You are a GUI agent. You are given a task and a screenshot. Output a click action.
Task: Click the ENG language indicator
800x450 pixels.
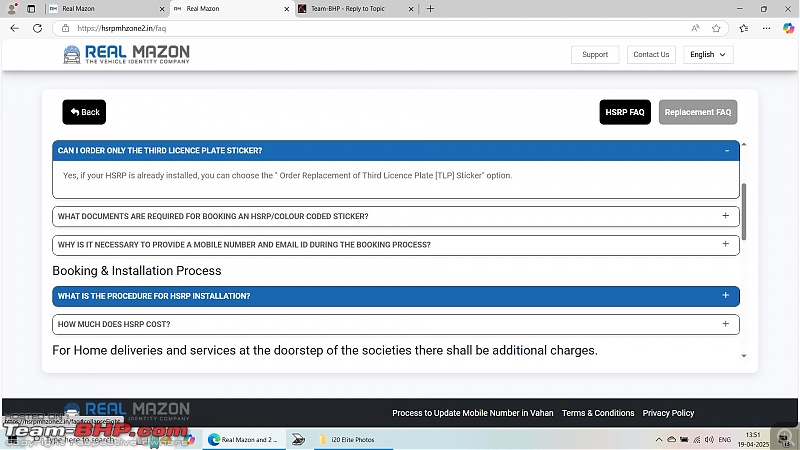coord(724,439)
